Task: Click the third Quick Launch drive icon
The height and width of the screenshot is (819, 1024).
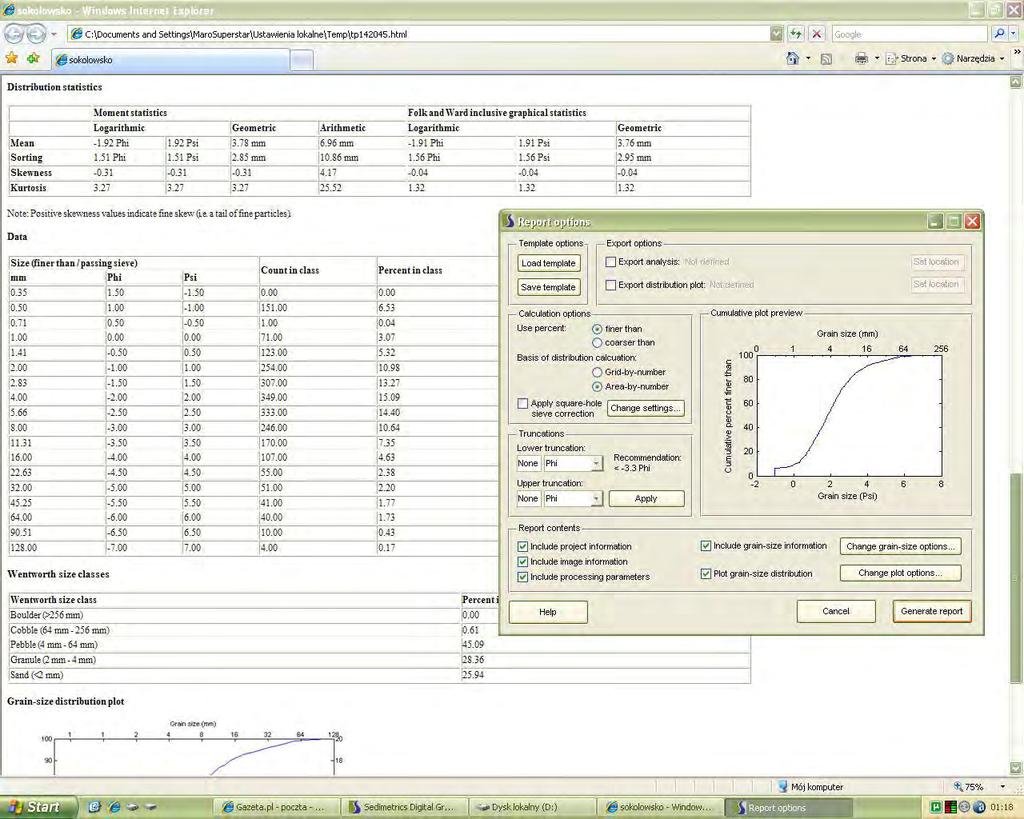Action: coord(133,807)
